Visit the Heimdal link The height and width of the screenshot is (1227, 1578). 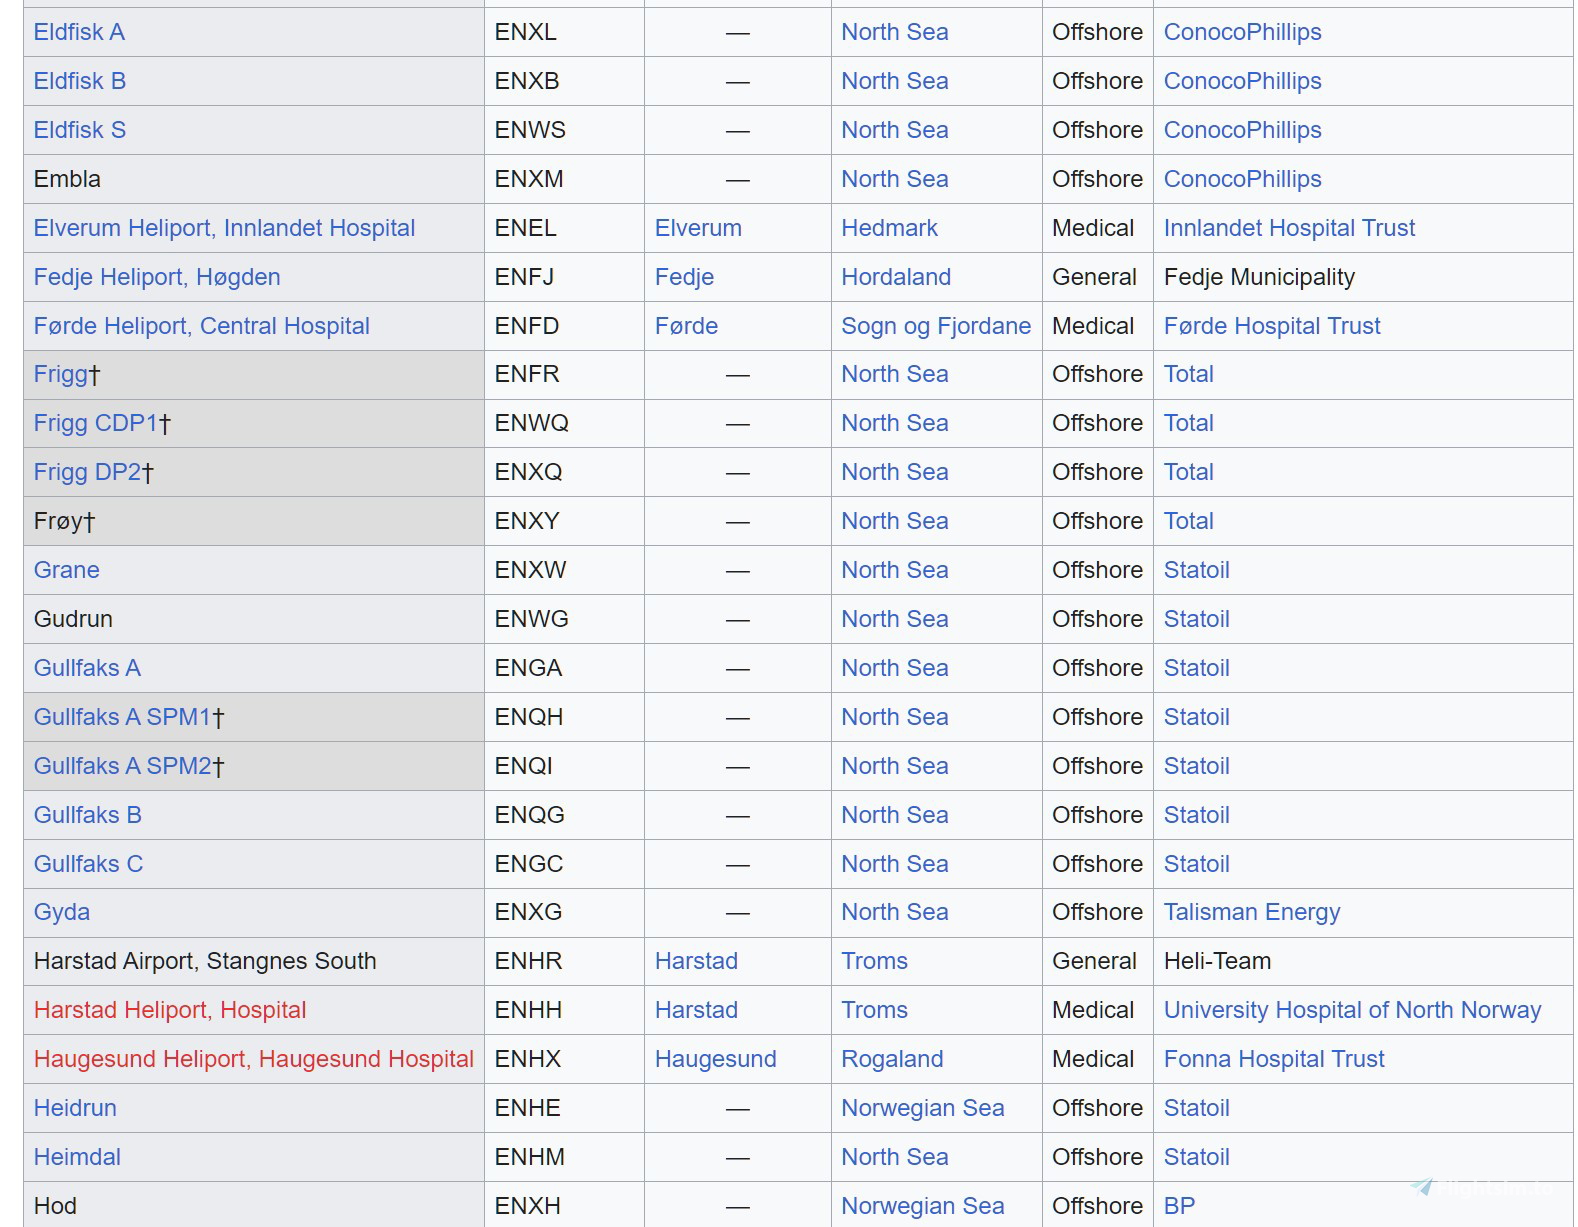click(x=77, y=1157)
